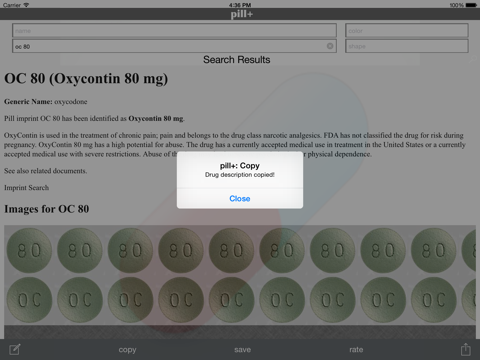
Task: Select the 'Images for OC 80' heading
Action: pos(47,209)
